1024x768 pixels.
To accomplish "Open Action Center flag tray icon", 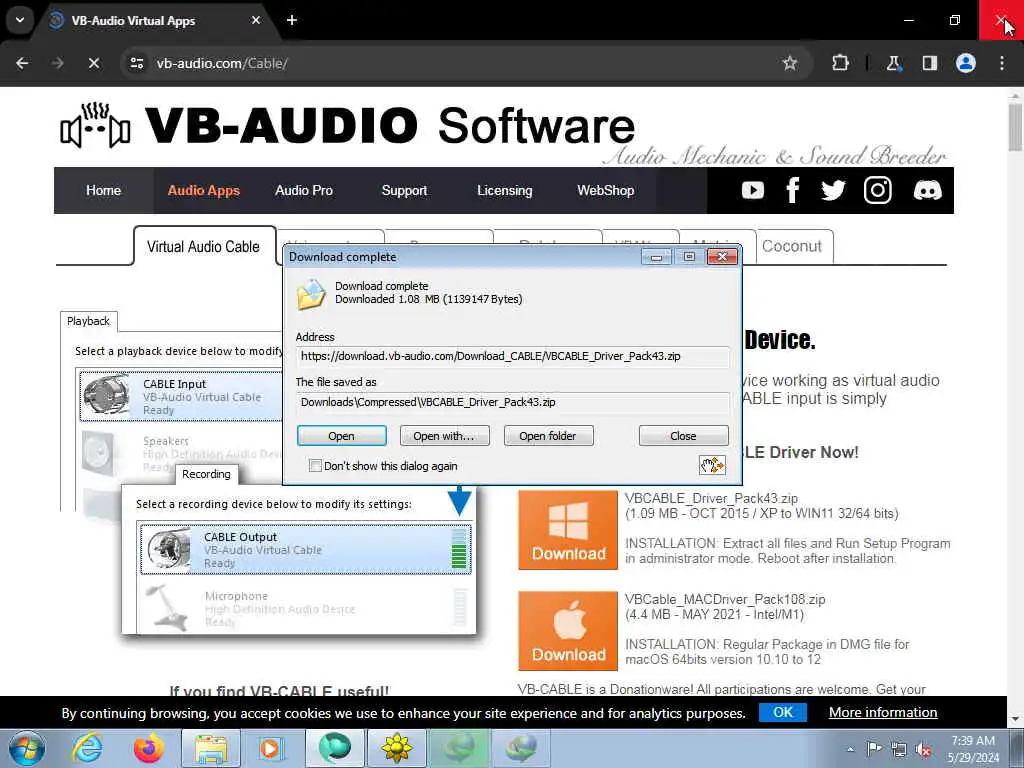I will (x=874, y=750).
